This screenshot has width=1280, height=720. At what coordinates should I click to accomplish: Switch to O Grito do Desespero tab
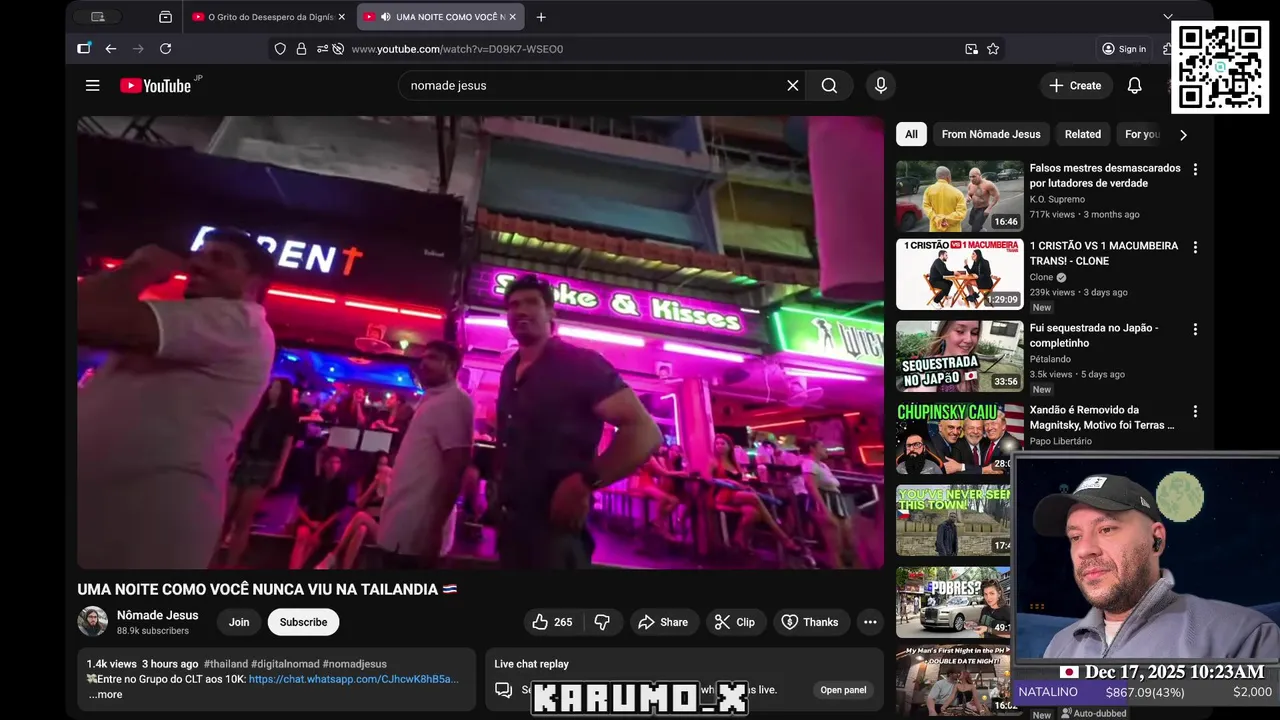pos(267,17)
